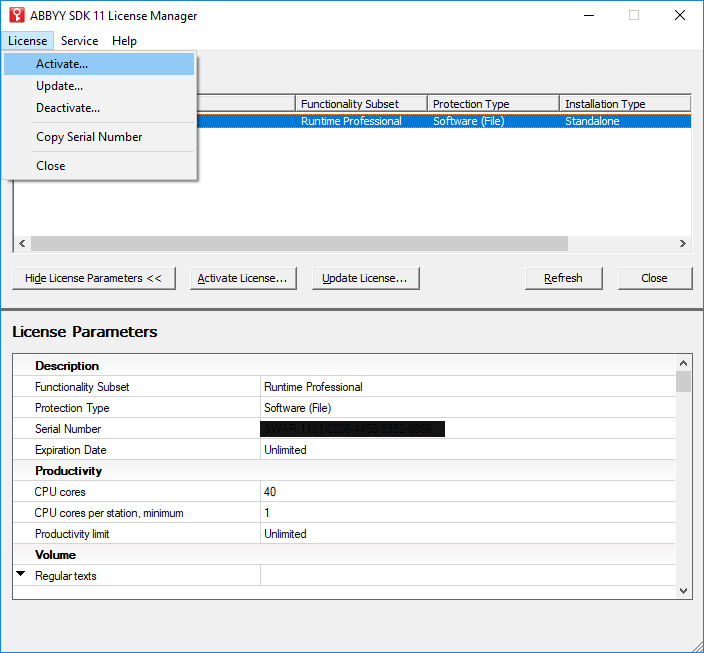The height and width of the screenshot is (653, 704).
Task: Click Unlimited value for Expiration Date
Action: pos(285,450)
